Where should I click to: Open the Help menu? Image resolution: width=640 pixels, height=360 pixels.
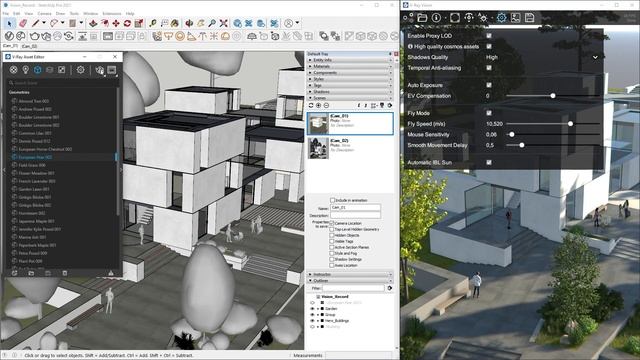click(130, 13)
